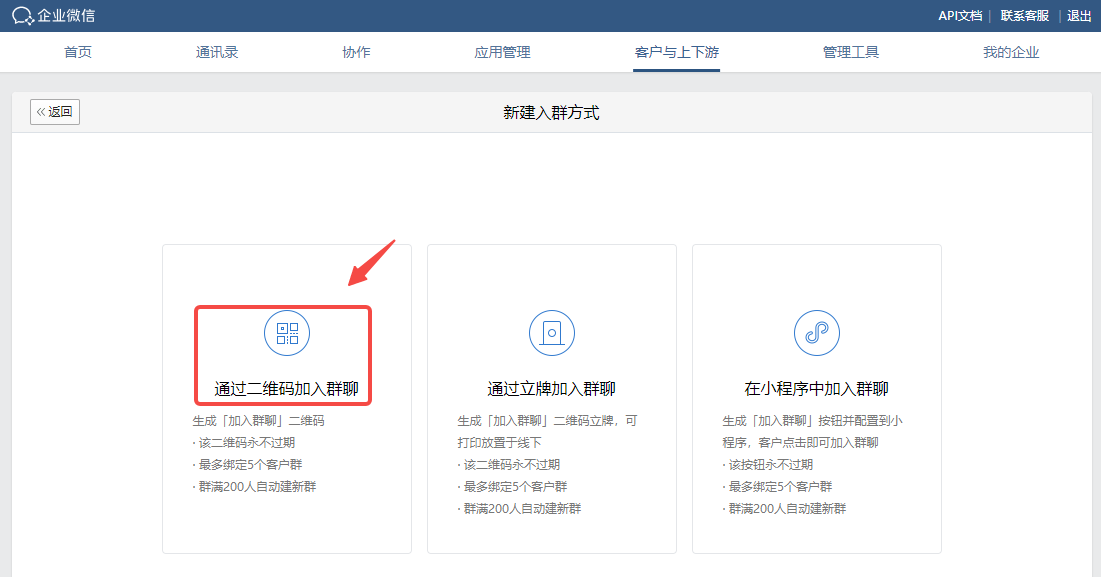Open the 应用管理 tab
This screenshot has width=1101, height=577.
pyautogui.click(x=502, y=52)
